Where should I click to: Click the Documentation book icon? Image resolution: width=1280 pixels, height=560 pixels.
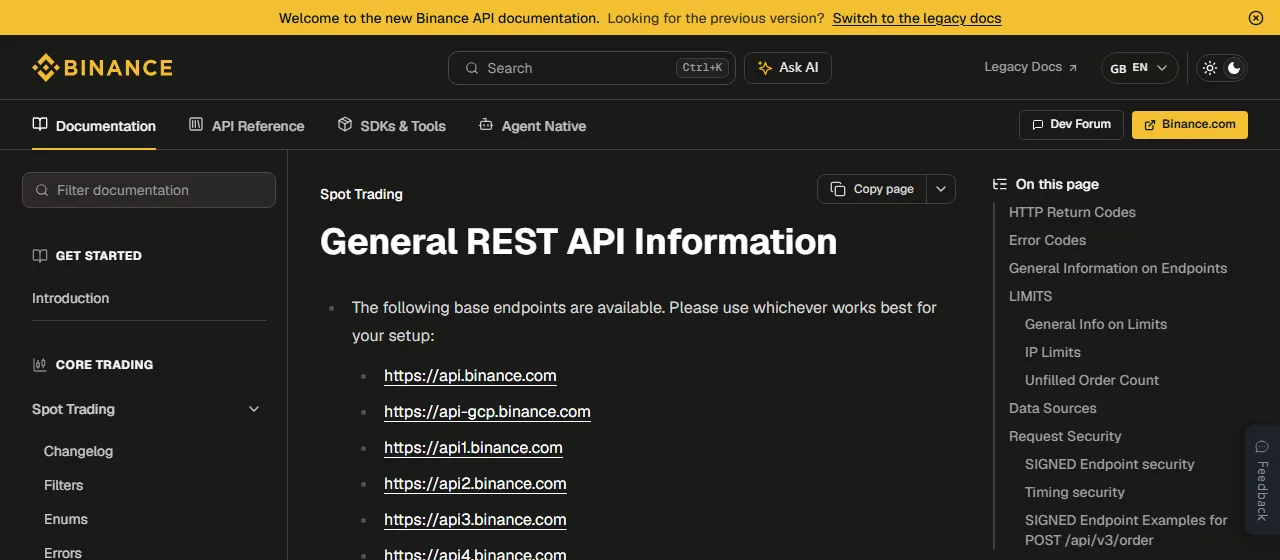coord(40,125)
